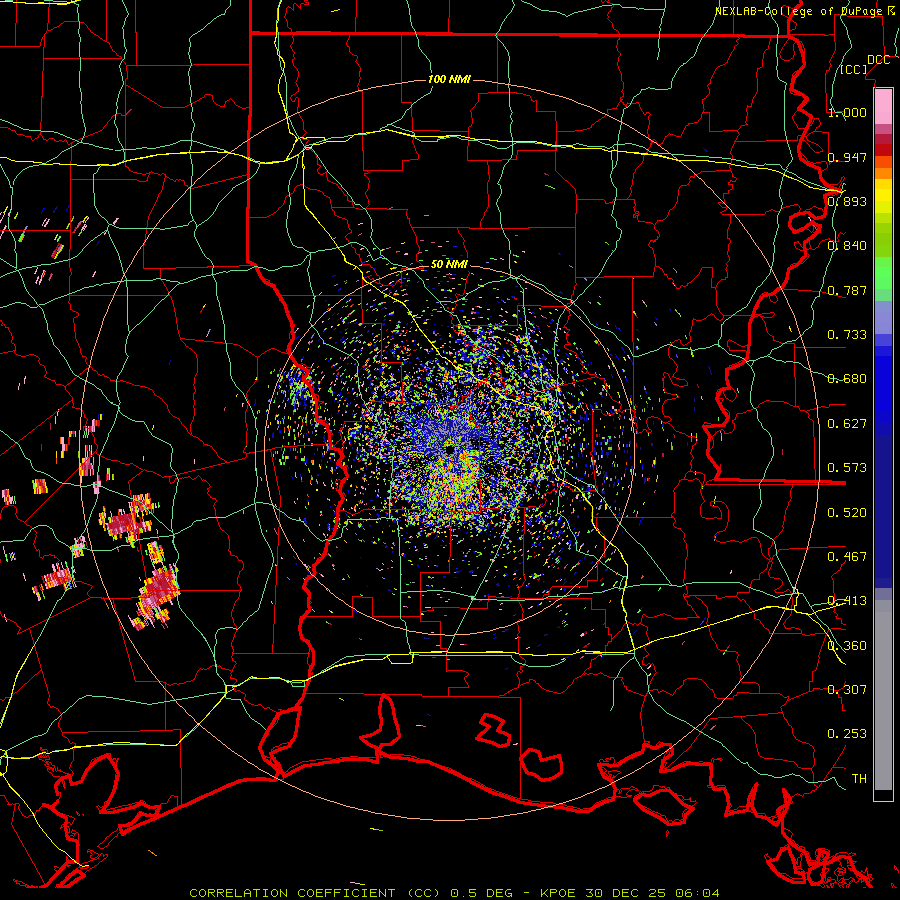This screenshot has height=900, width=900.
Task: Select the 0.680 color scale value
Action: pos(847,379)
